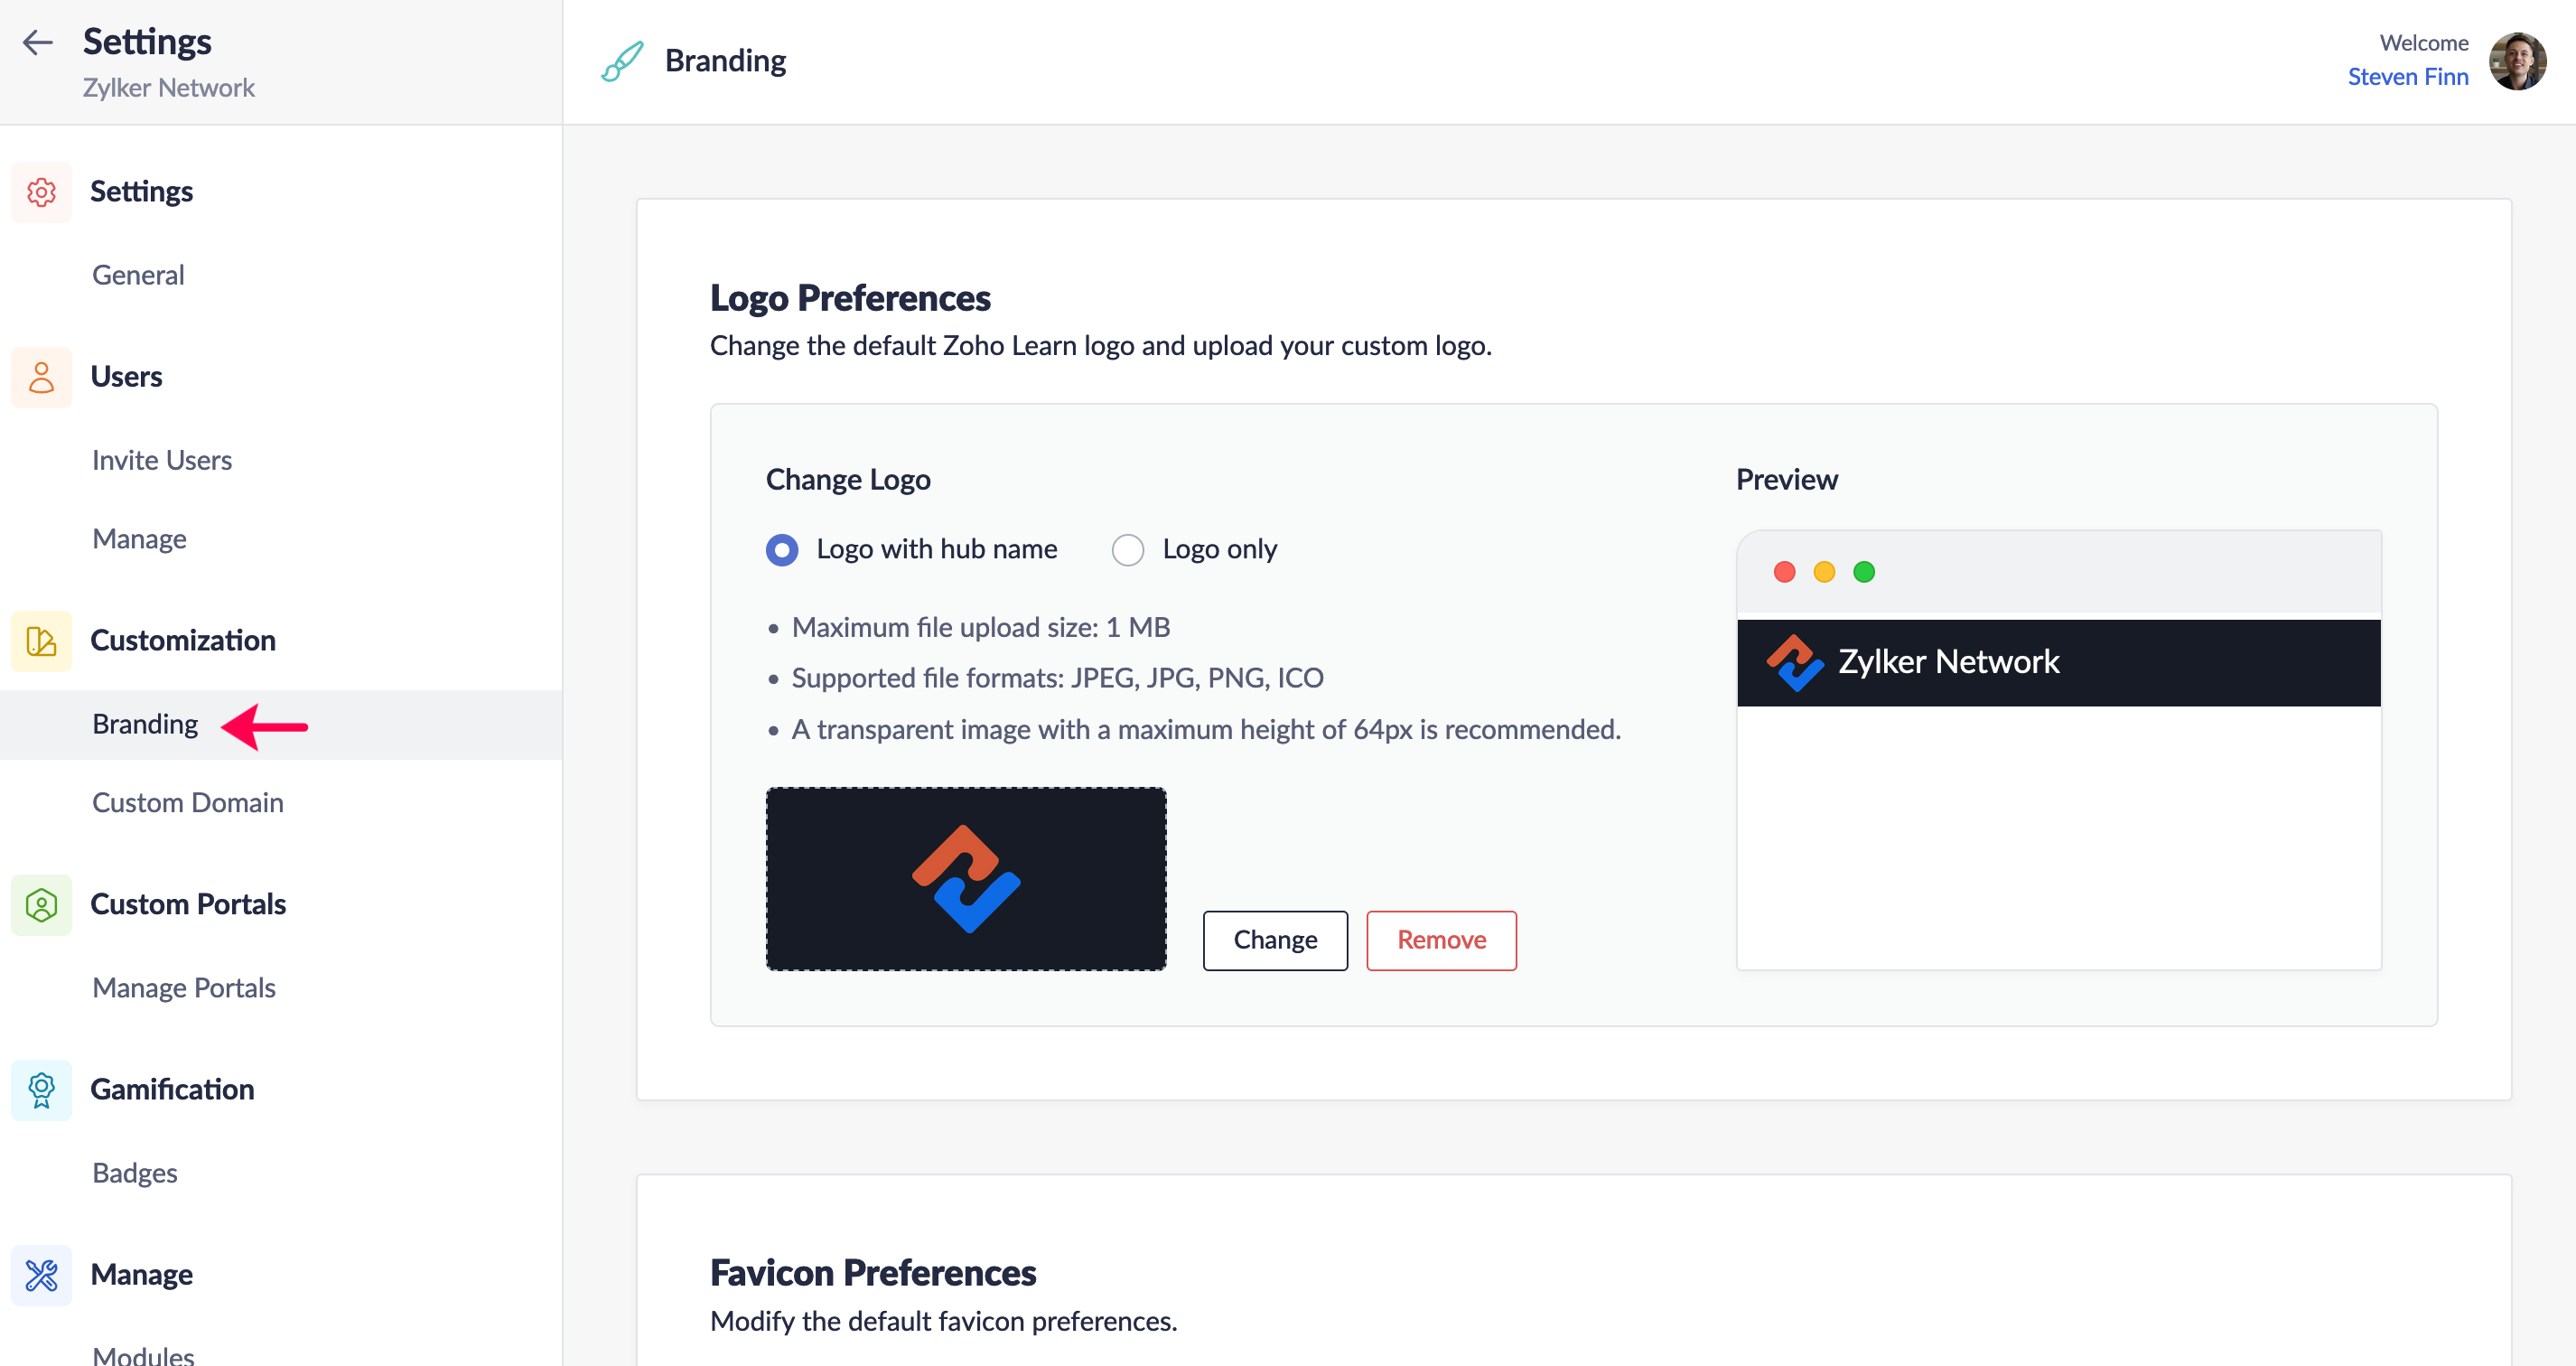2576x1366 pixels.
Task: Click the Manage tools icon
Action: pyautogui.click(x=41, y=1275)
